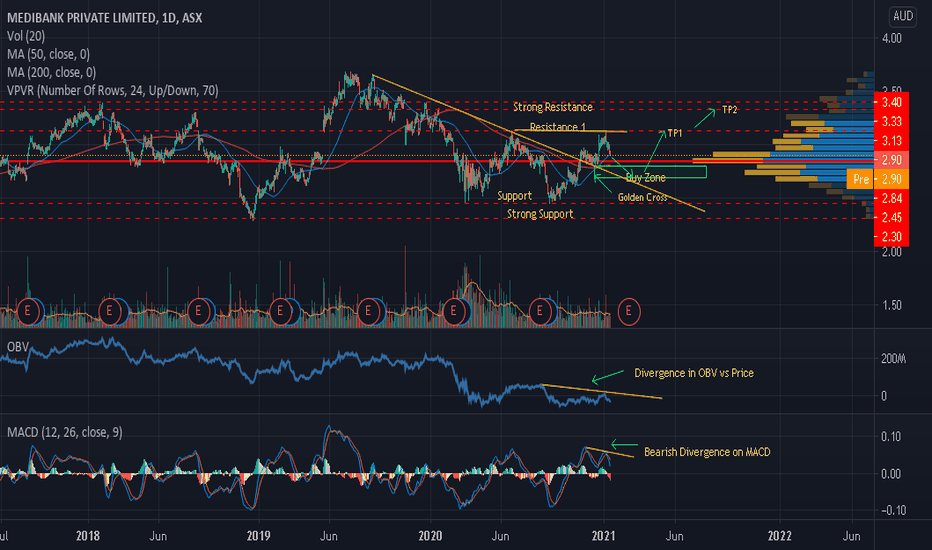Click the 3.40 red price label

(x=891, y=102)
